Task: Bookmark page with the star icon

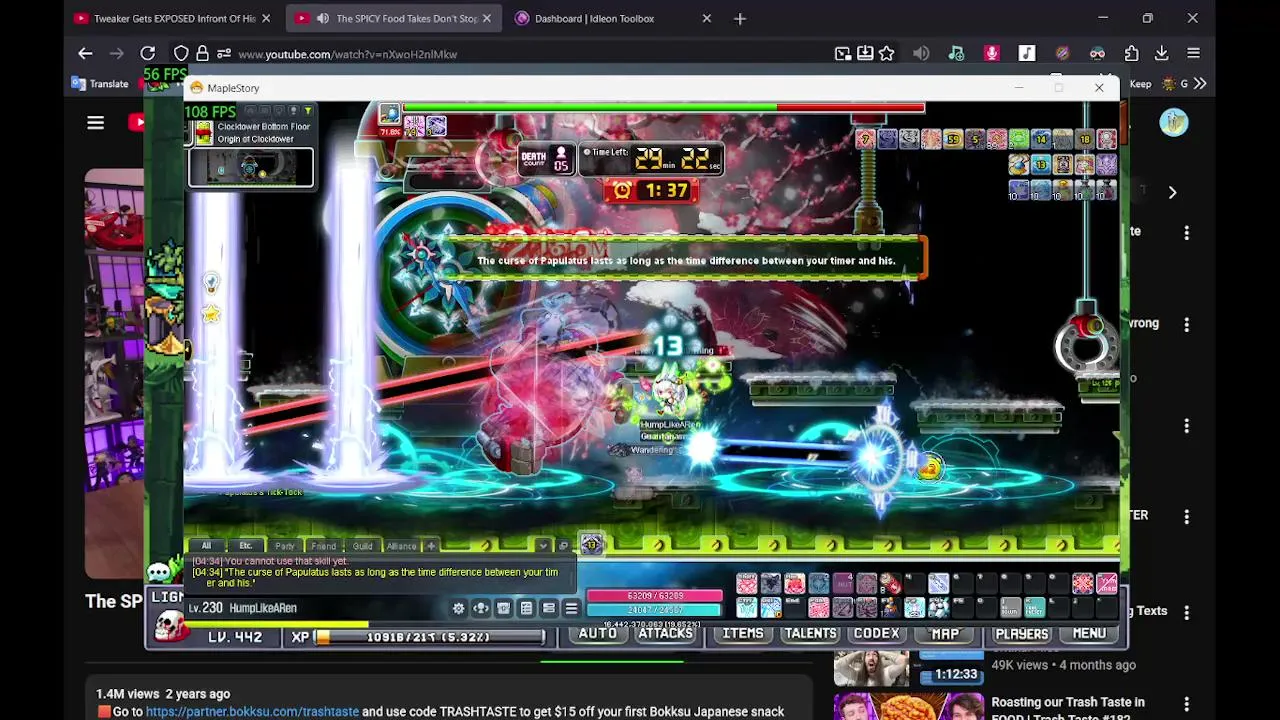Action: click(887, 54)
